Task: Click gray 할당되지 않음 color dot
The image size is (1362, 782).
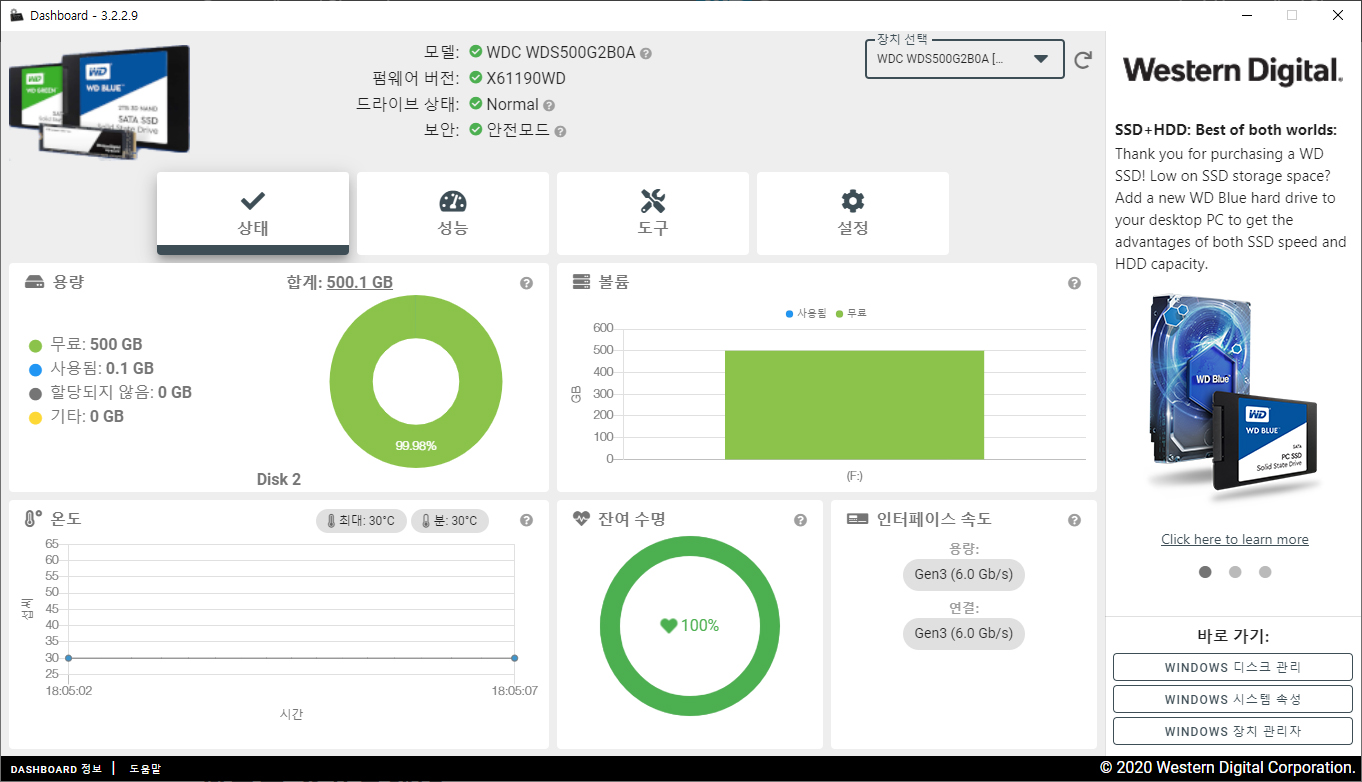Action: coord(36,393)
